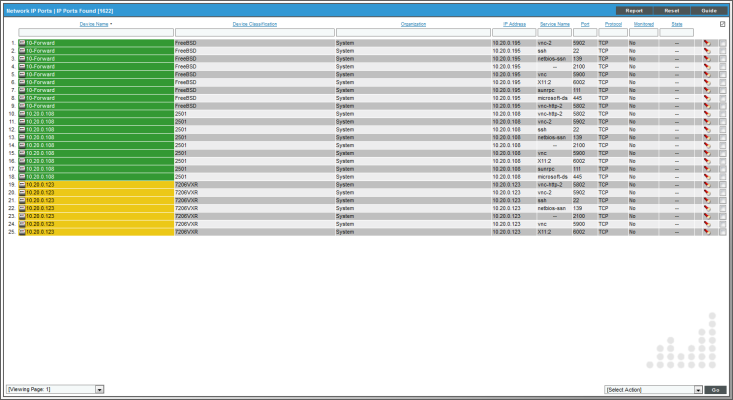Check the checkbox for row 22
This screenshot has height=400, width=733.
pos(723,208)
